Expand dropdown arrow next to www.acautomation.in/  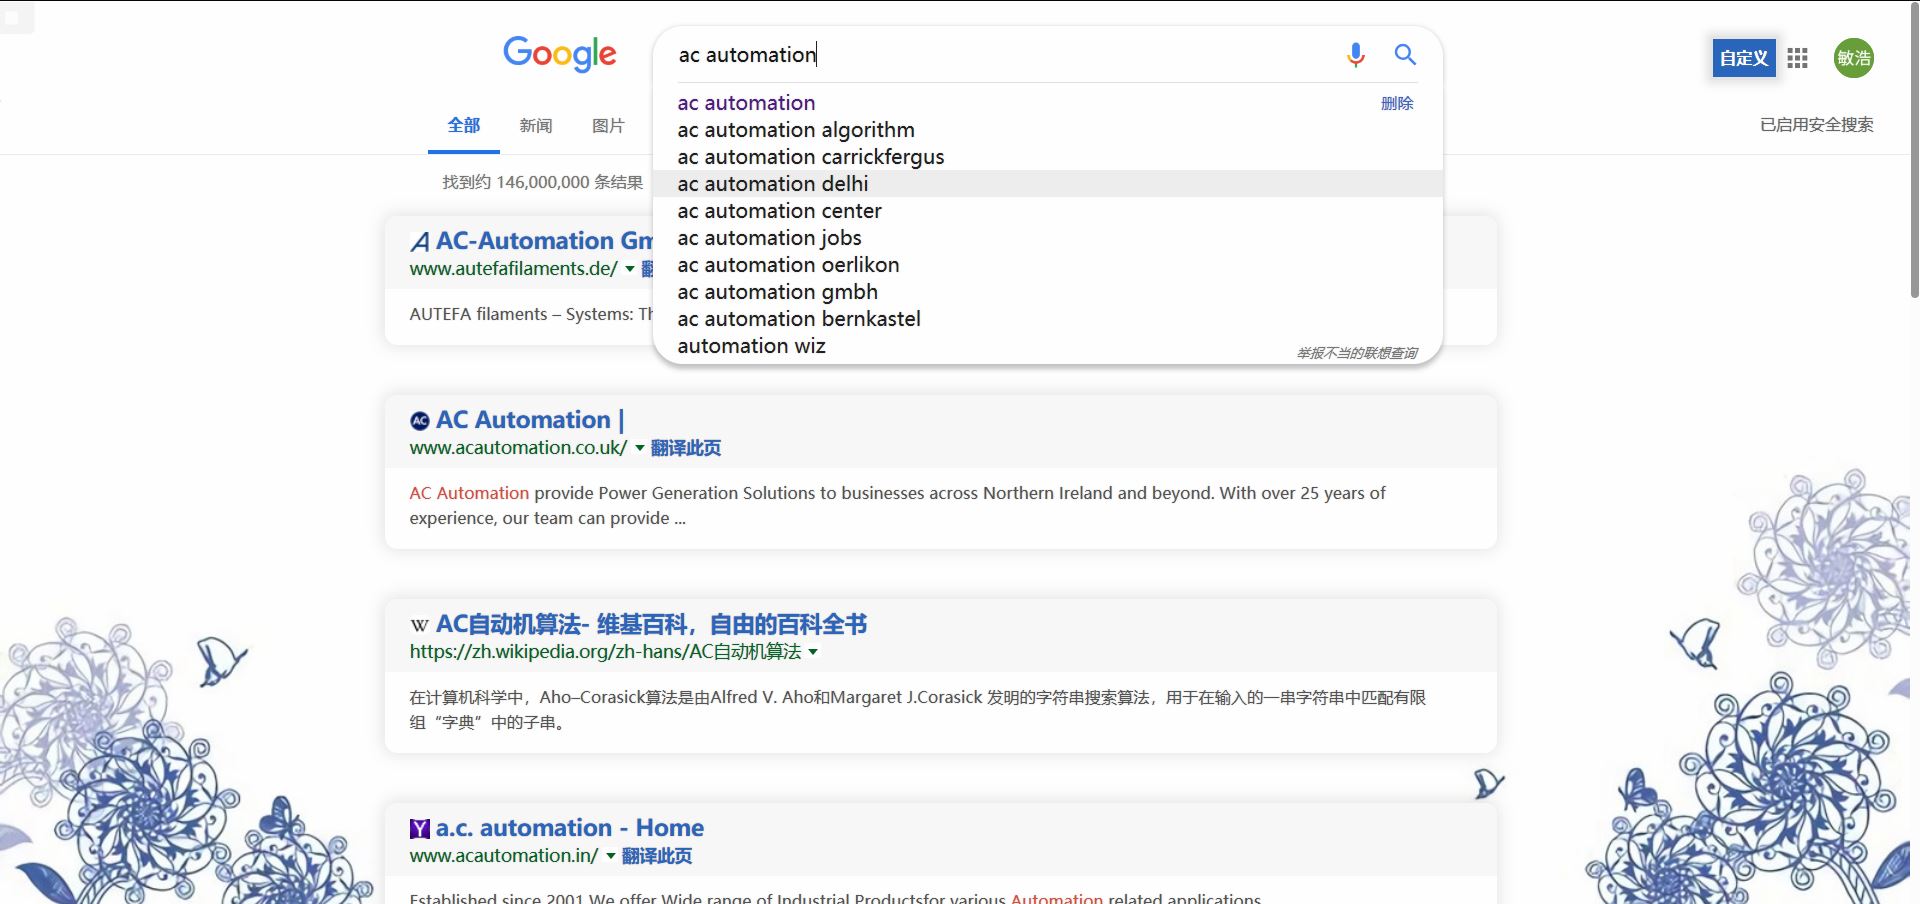611,856
